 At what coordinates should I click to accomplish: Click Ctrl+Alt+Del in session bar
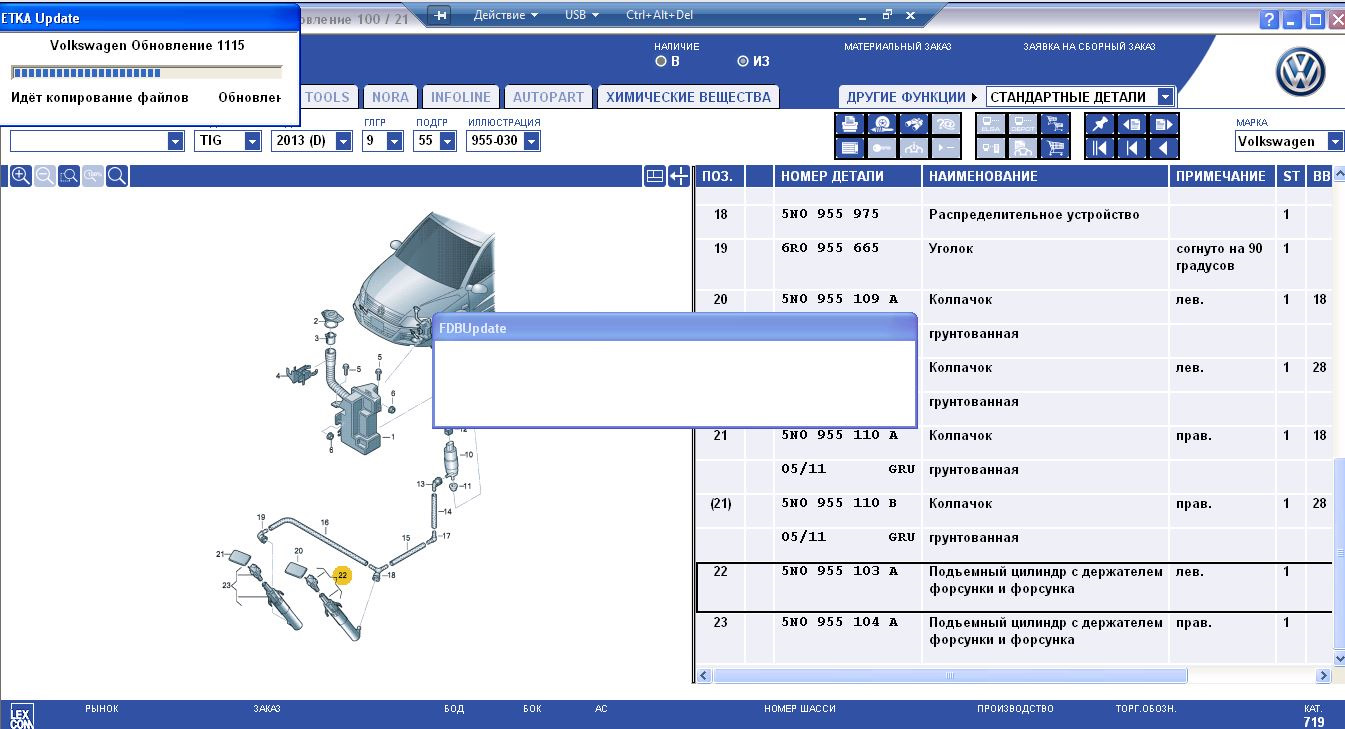tap(659, 15)
